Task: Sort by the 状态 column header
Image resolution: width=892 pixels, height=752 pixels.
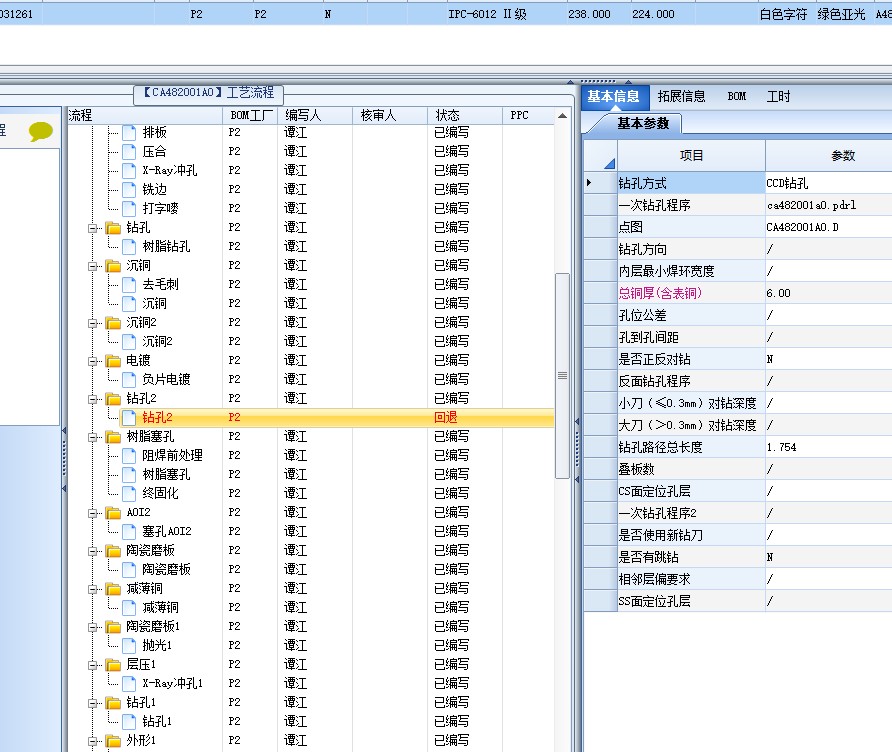Action: (x=465, y=115)
